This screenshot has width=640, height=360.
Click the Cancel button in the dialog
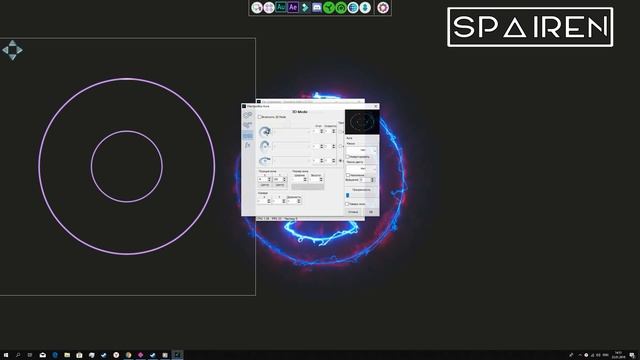pyautogui.click(x=353, y=212)
